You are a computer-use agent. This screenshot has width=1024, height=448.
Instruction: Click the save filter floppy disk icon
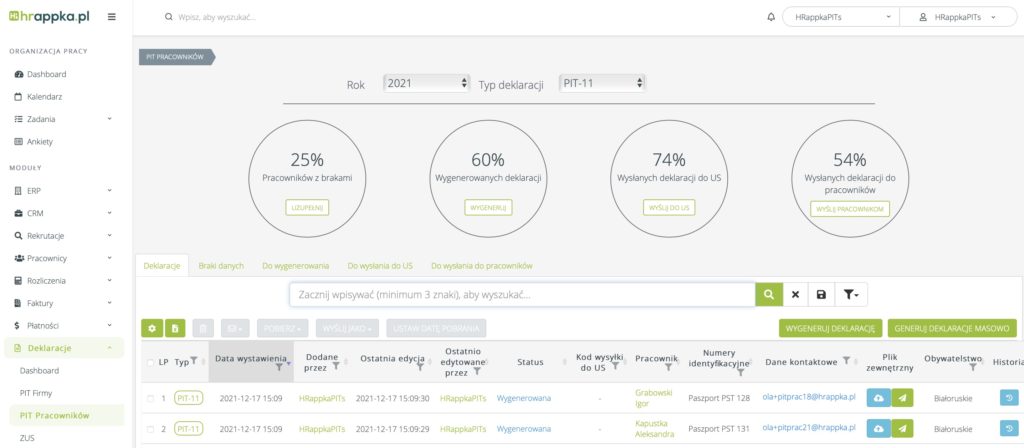pyautogui.click(x=821, y=294)
